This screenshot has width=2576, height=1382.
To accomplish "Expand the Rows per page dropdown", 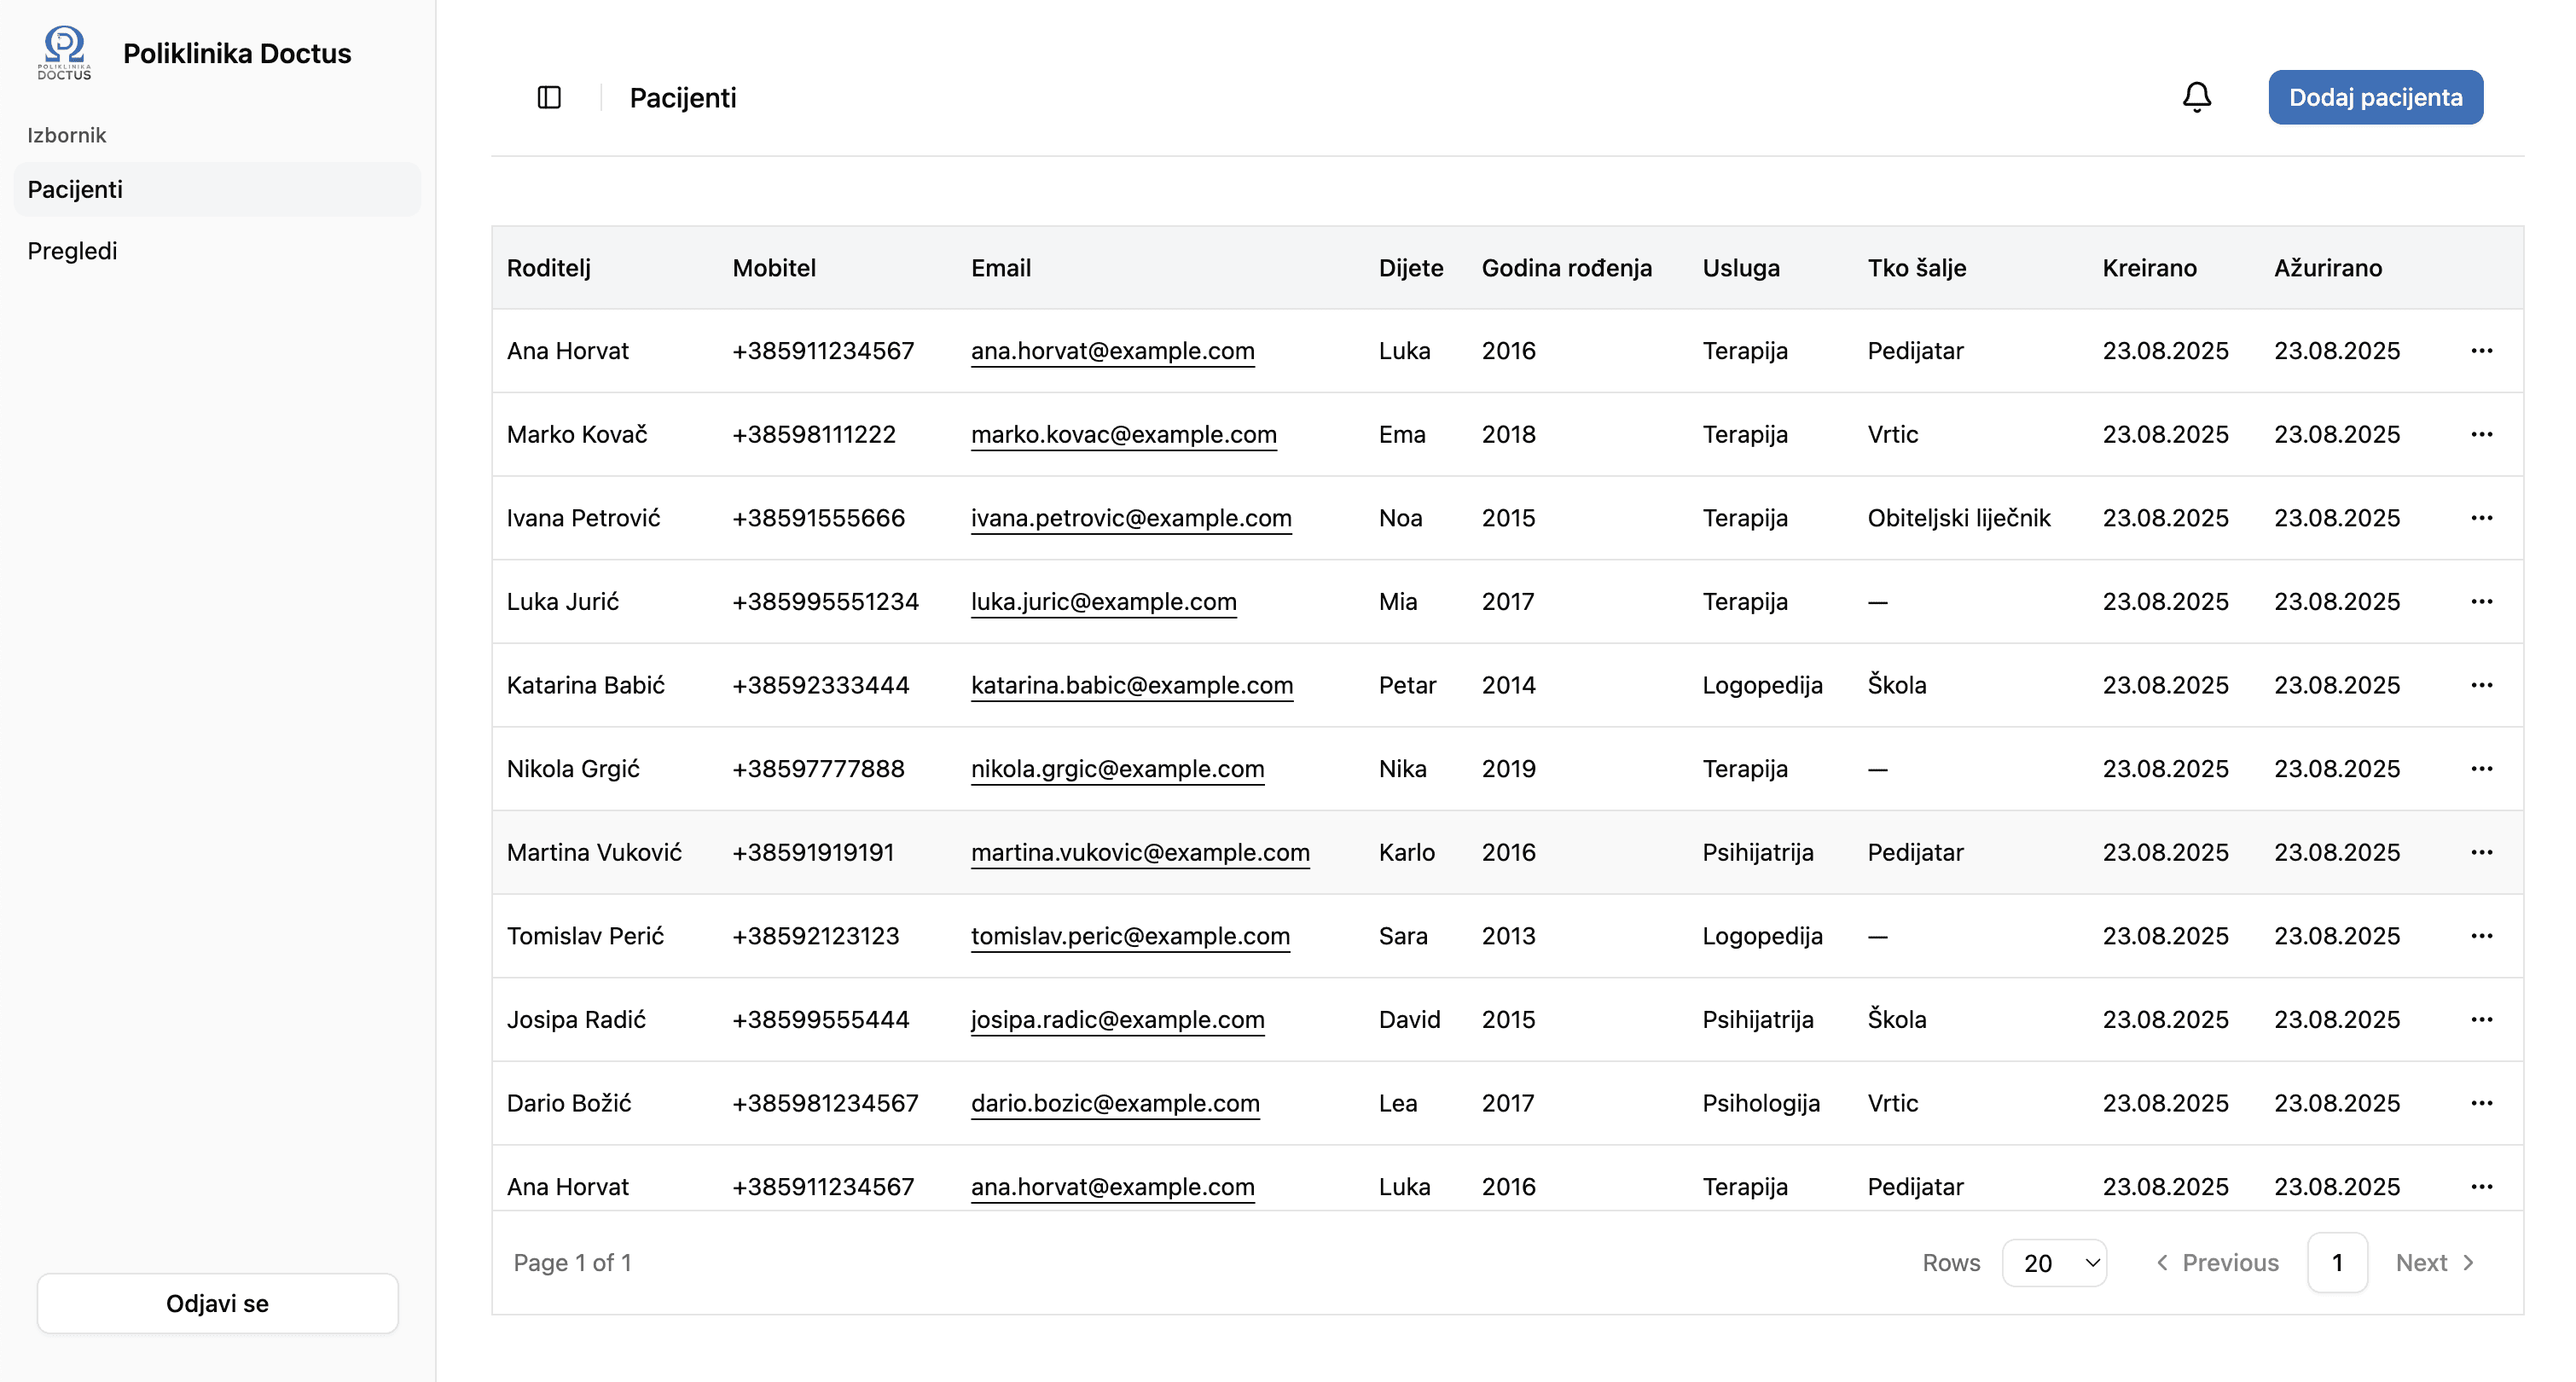I will (x=2054, y=1263).
